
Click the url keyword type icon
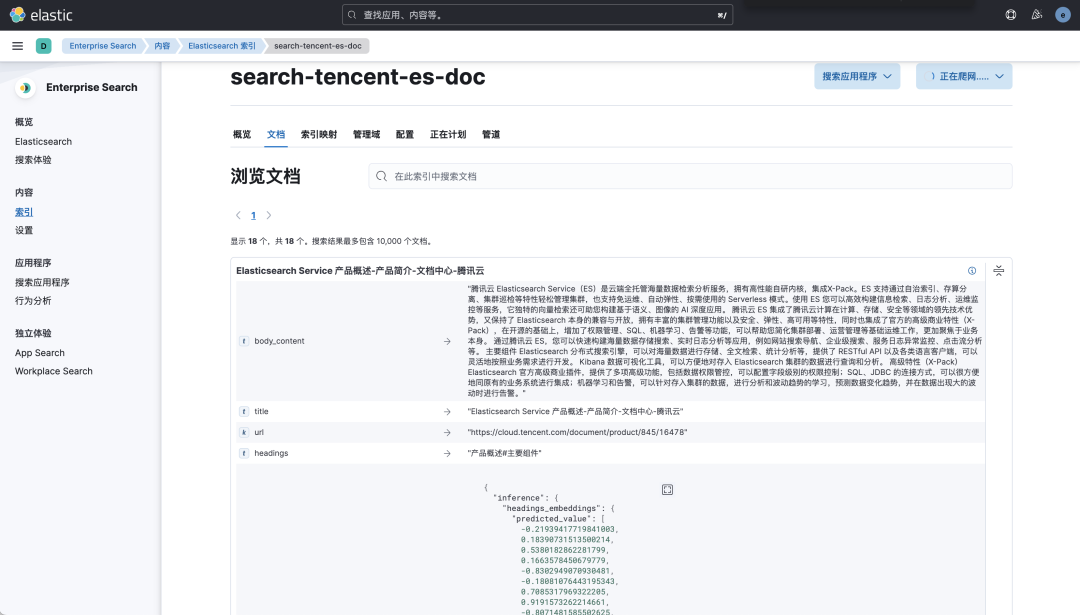coord(244,432)
